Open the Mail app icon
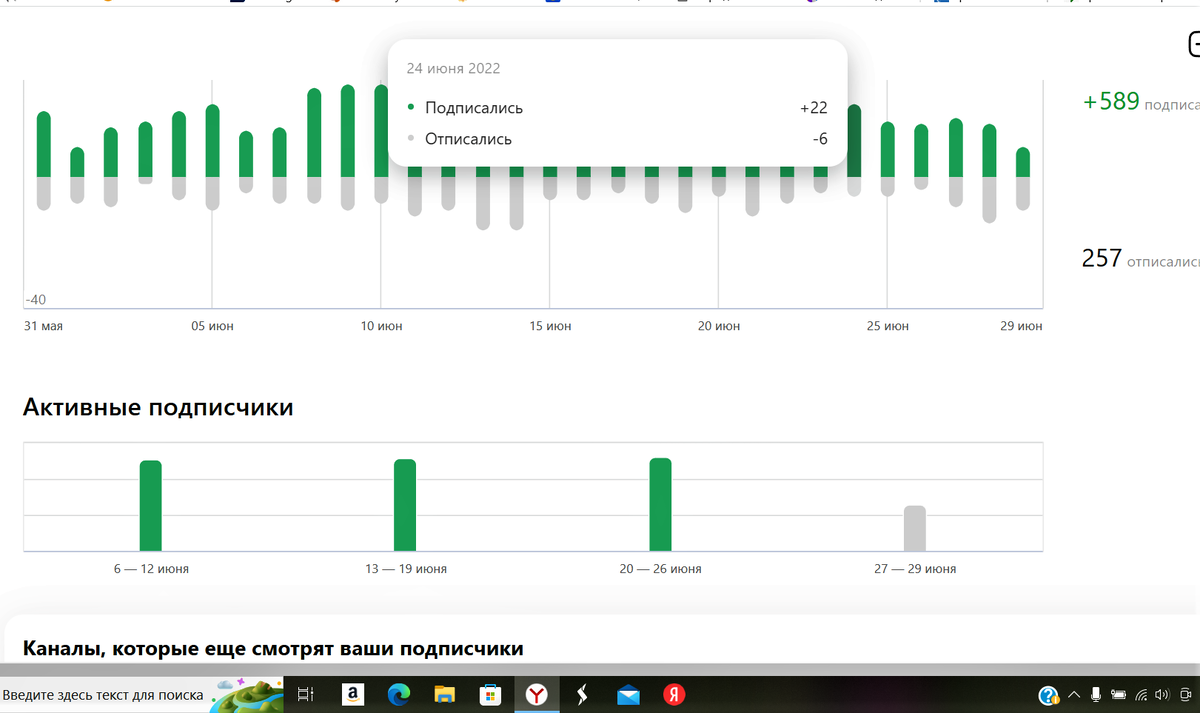1200x713 pixels. [x=628, y=694]
